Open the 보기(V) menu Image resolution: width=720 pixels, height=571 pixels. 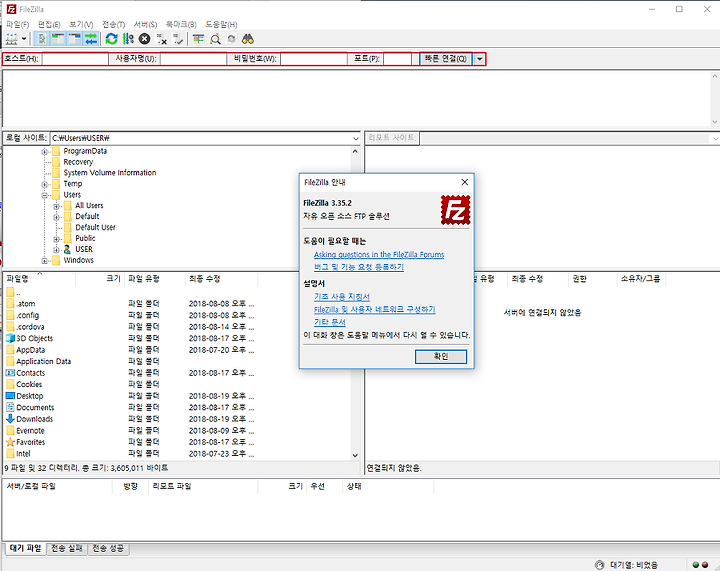81,24
